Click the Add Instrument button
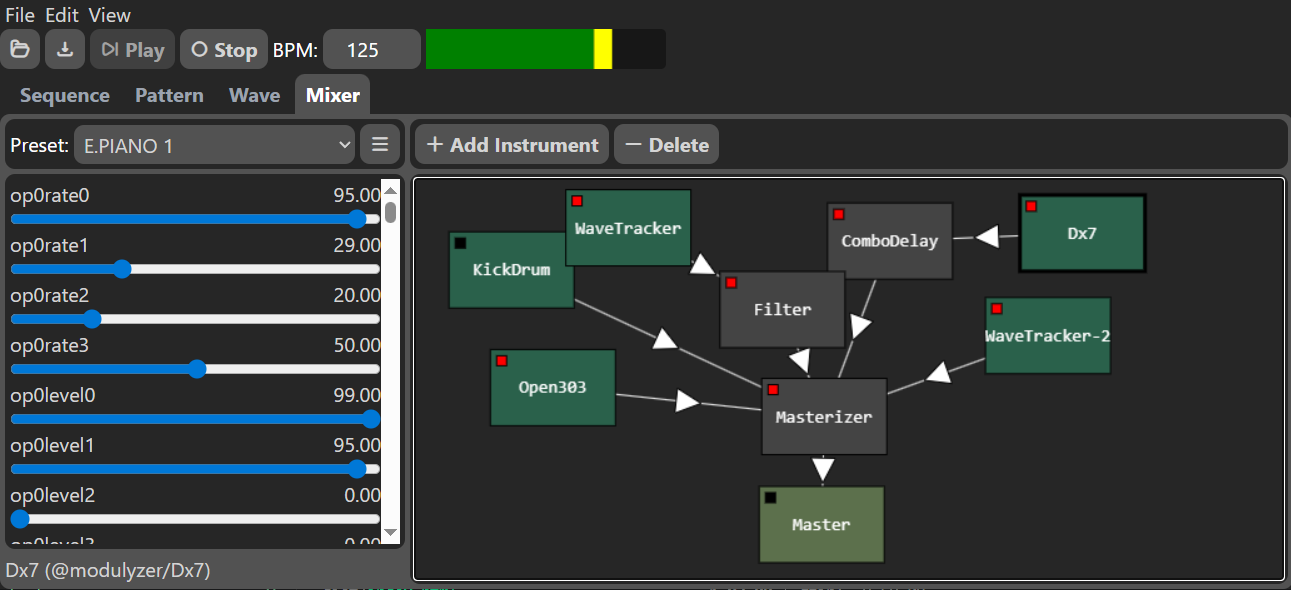 pyautogui.click(x=511, y=145)
